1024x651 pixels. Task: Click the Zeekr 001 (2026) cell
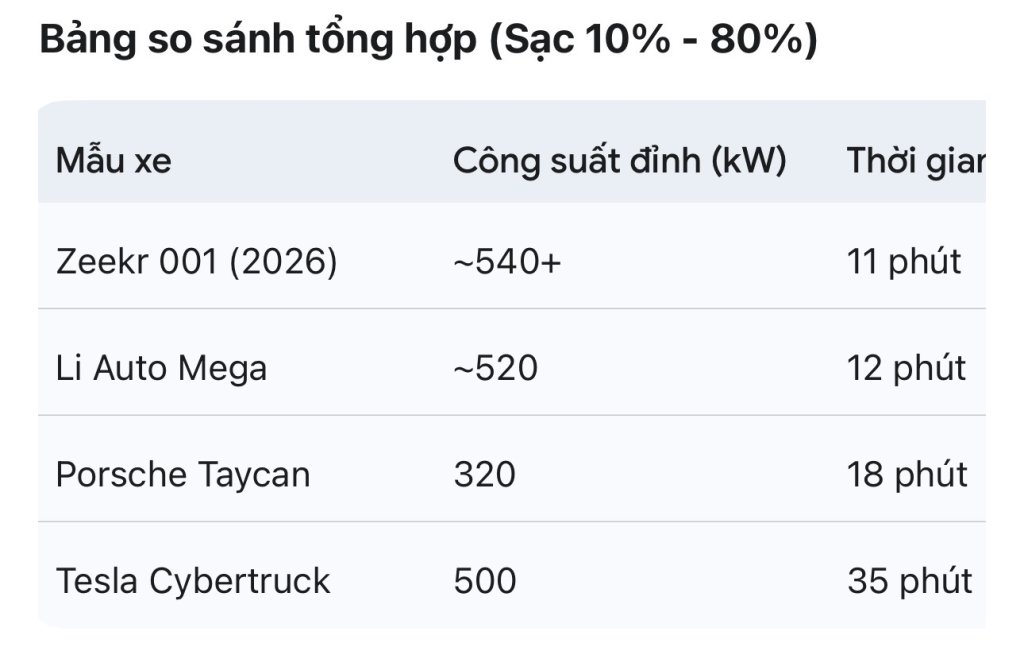197,262
